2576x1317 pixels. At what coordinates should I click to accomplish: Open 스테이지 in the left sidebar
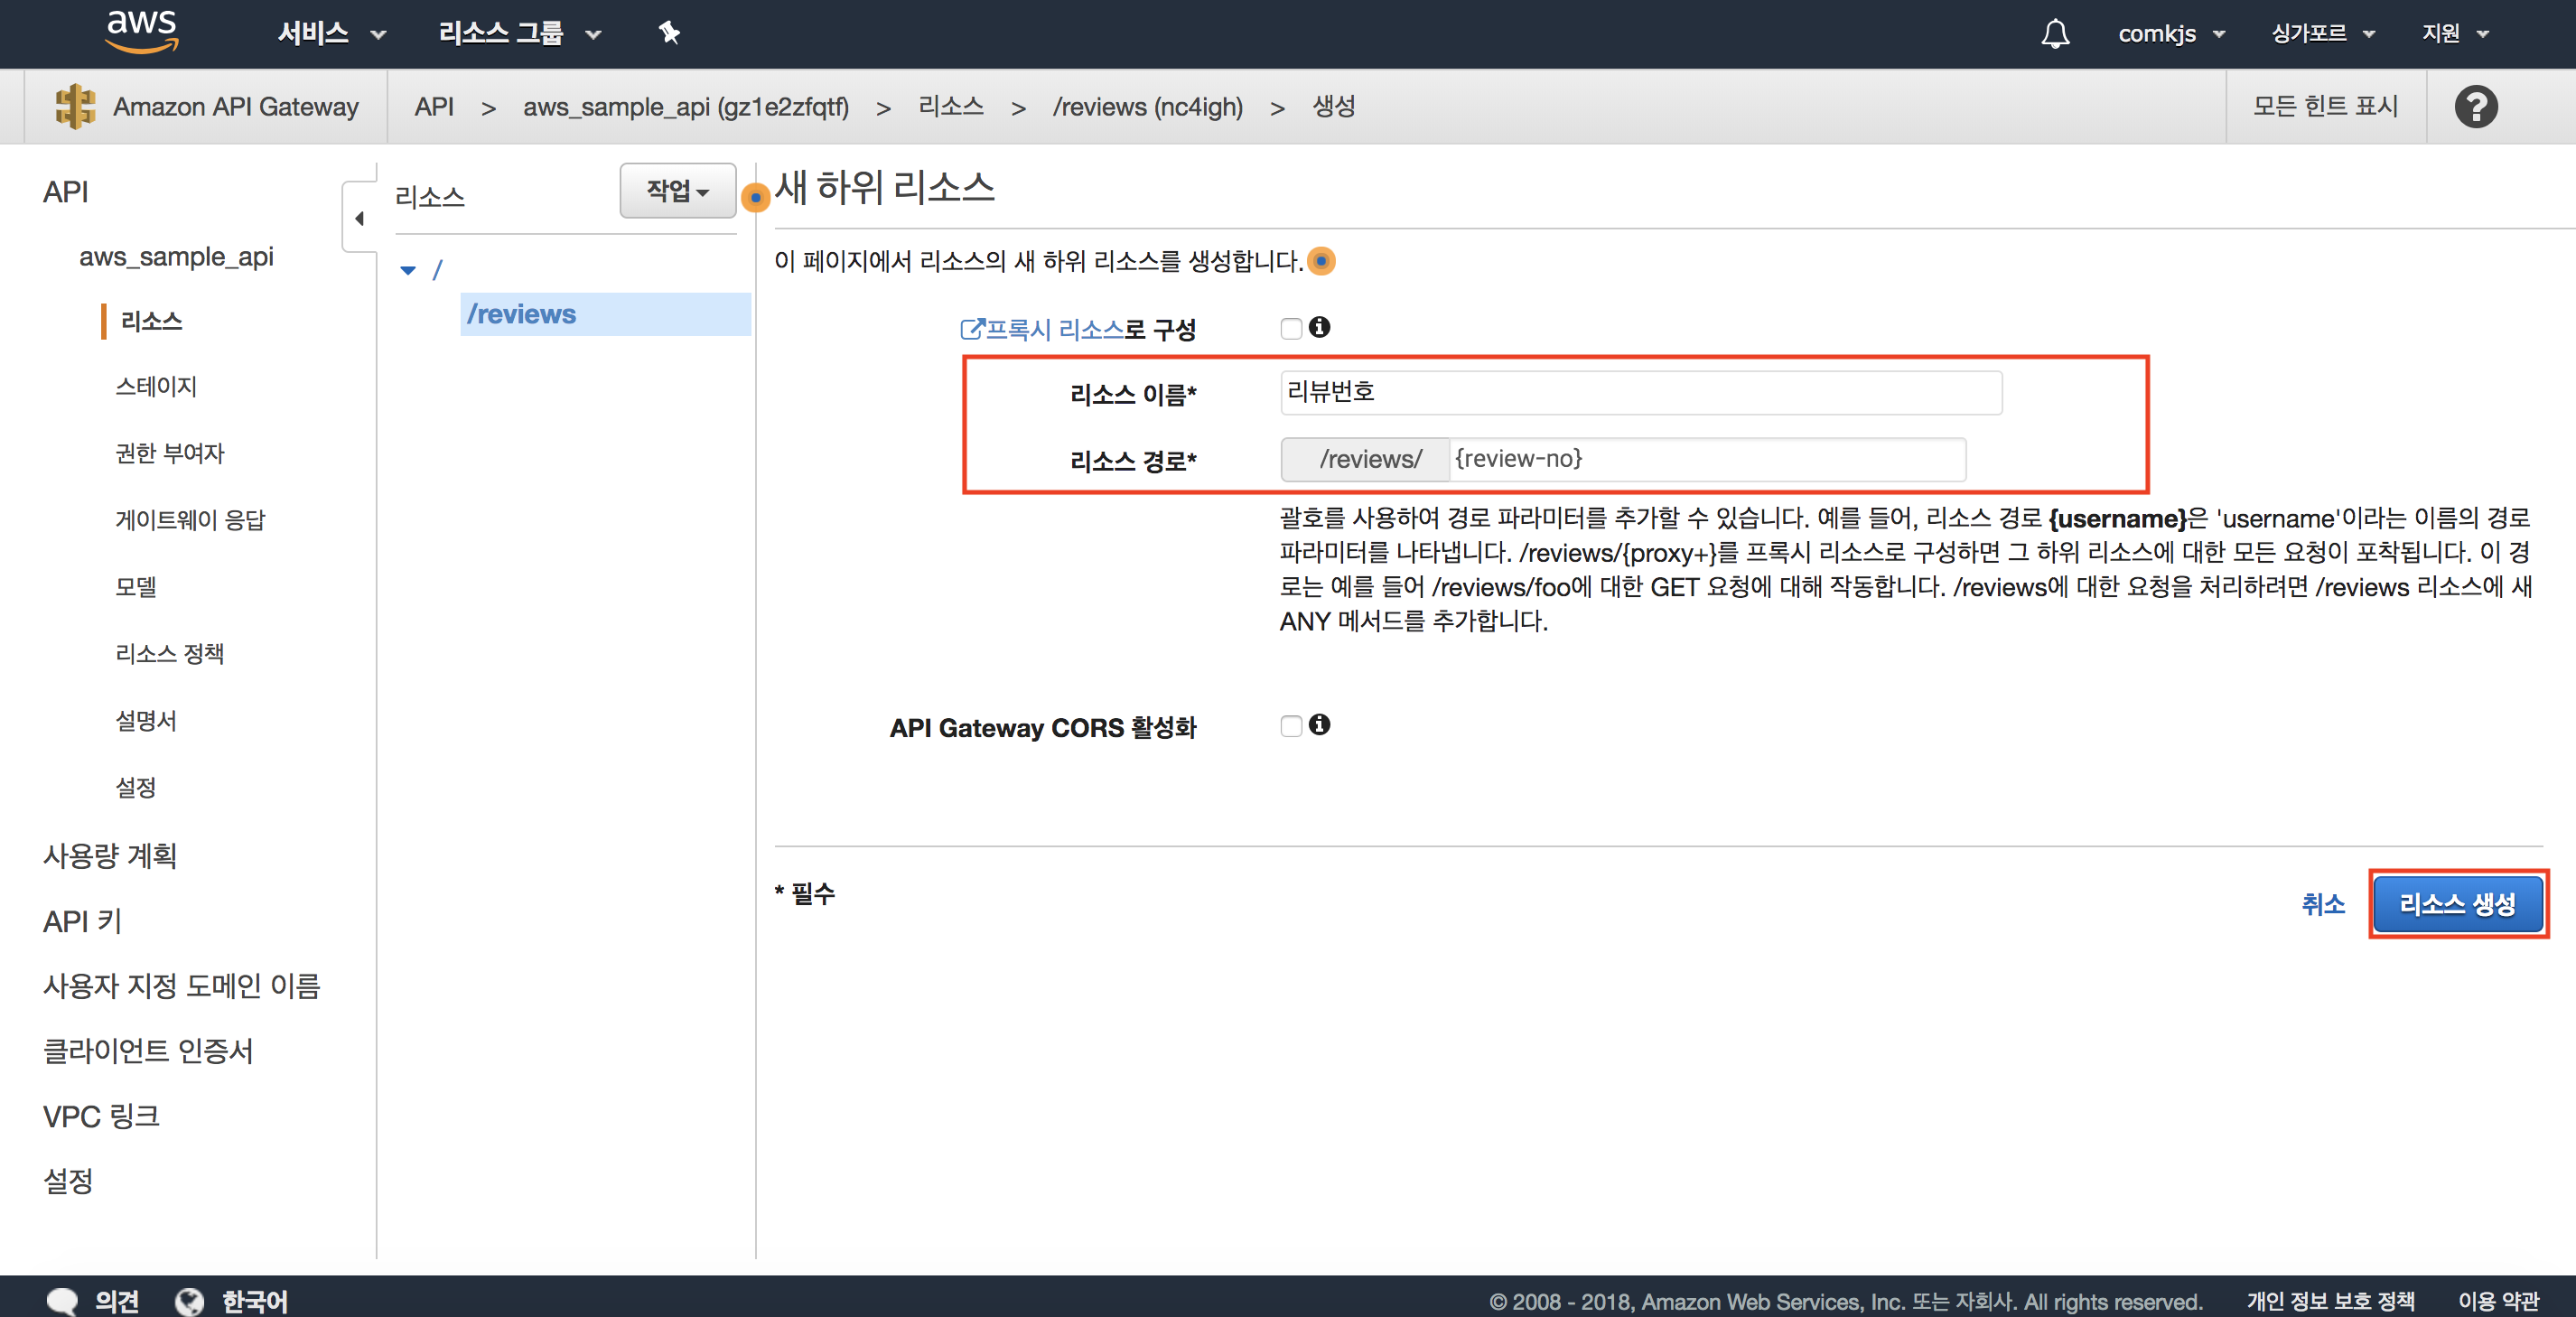coord(156,386)
